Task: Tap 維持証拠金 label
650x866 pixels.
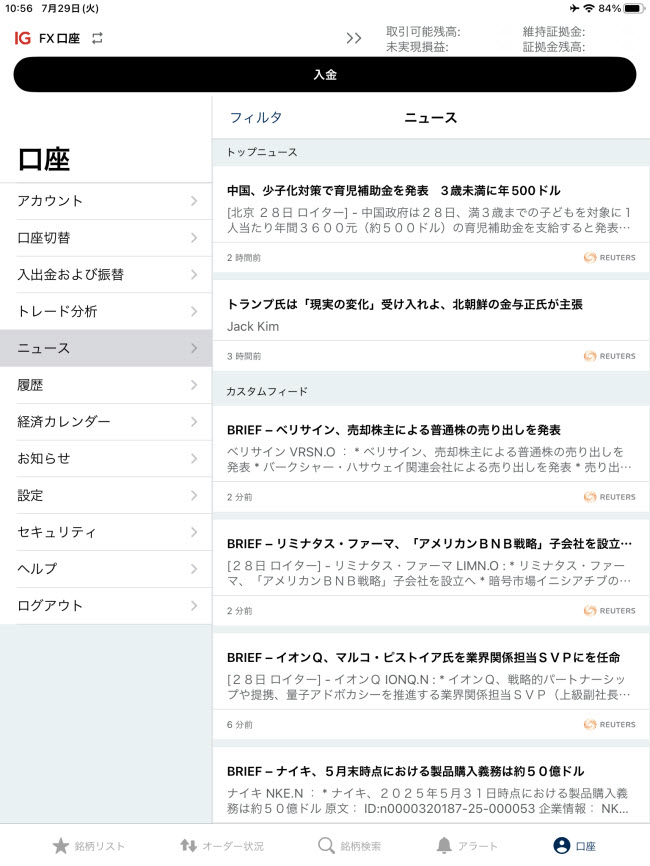Action: point(554,32)
